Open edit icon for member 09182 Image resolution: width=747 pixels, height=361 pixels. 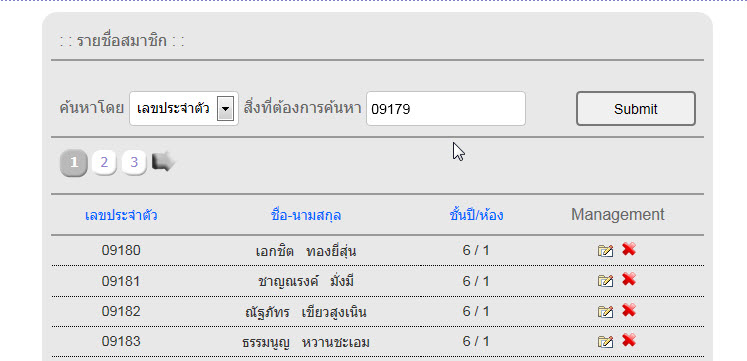coord(605,311)
